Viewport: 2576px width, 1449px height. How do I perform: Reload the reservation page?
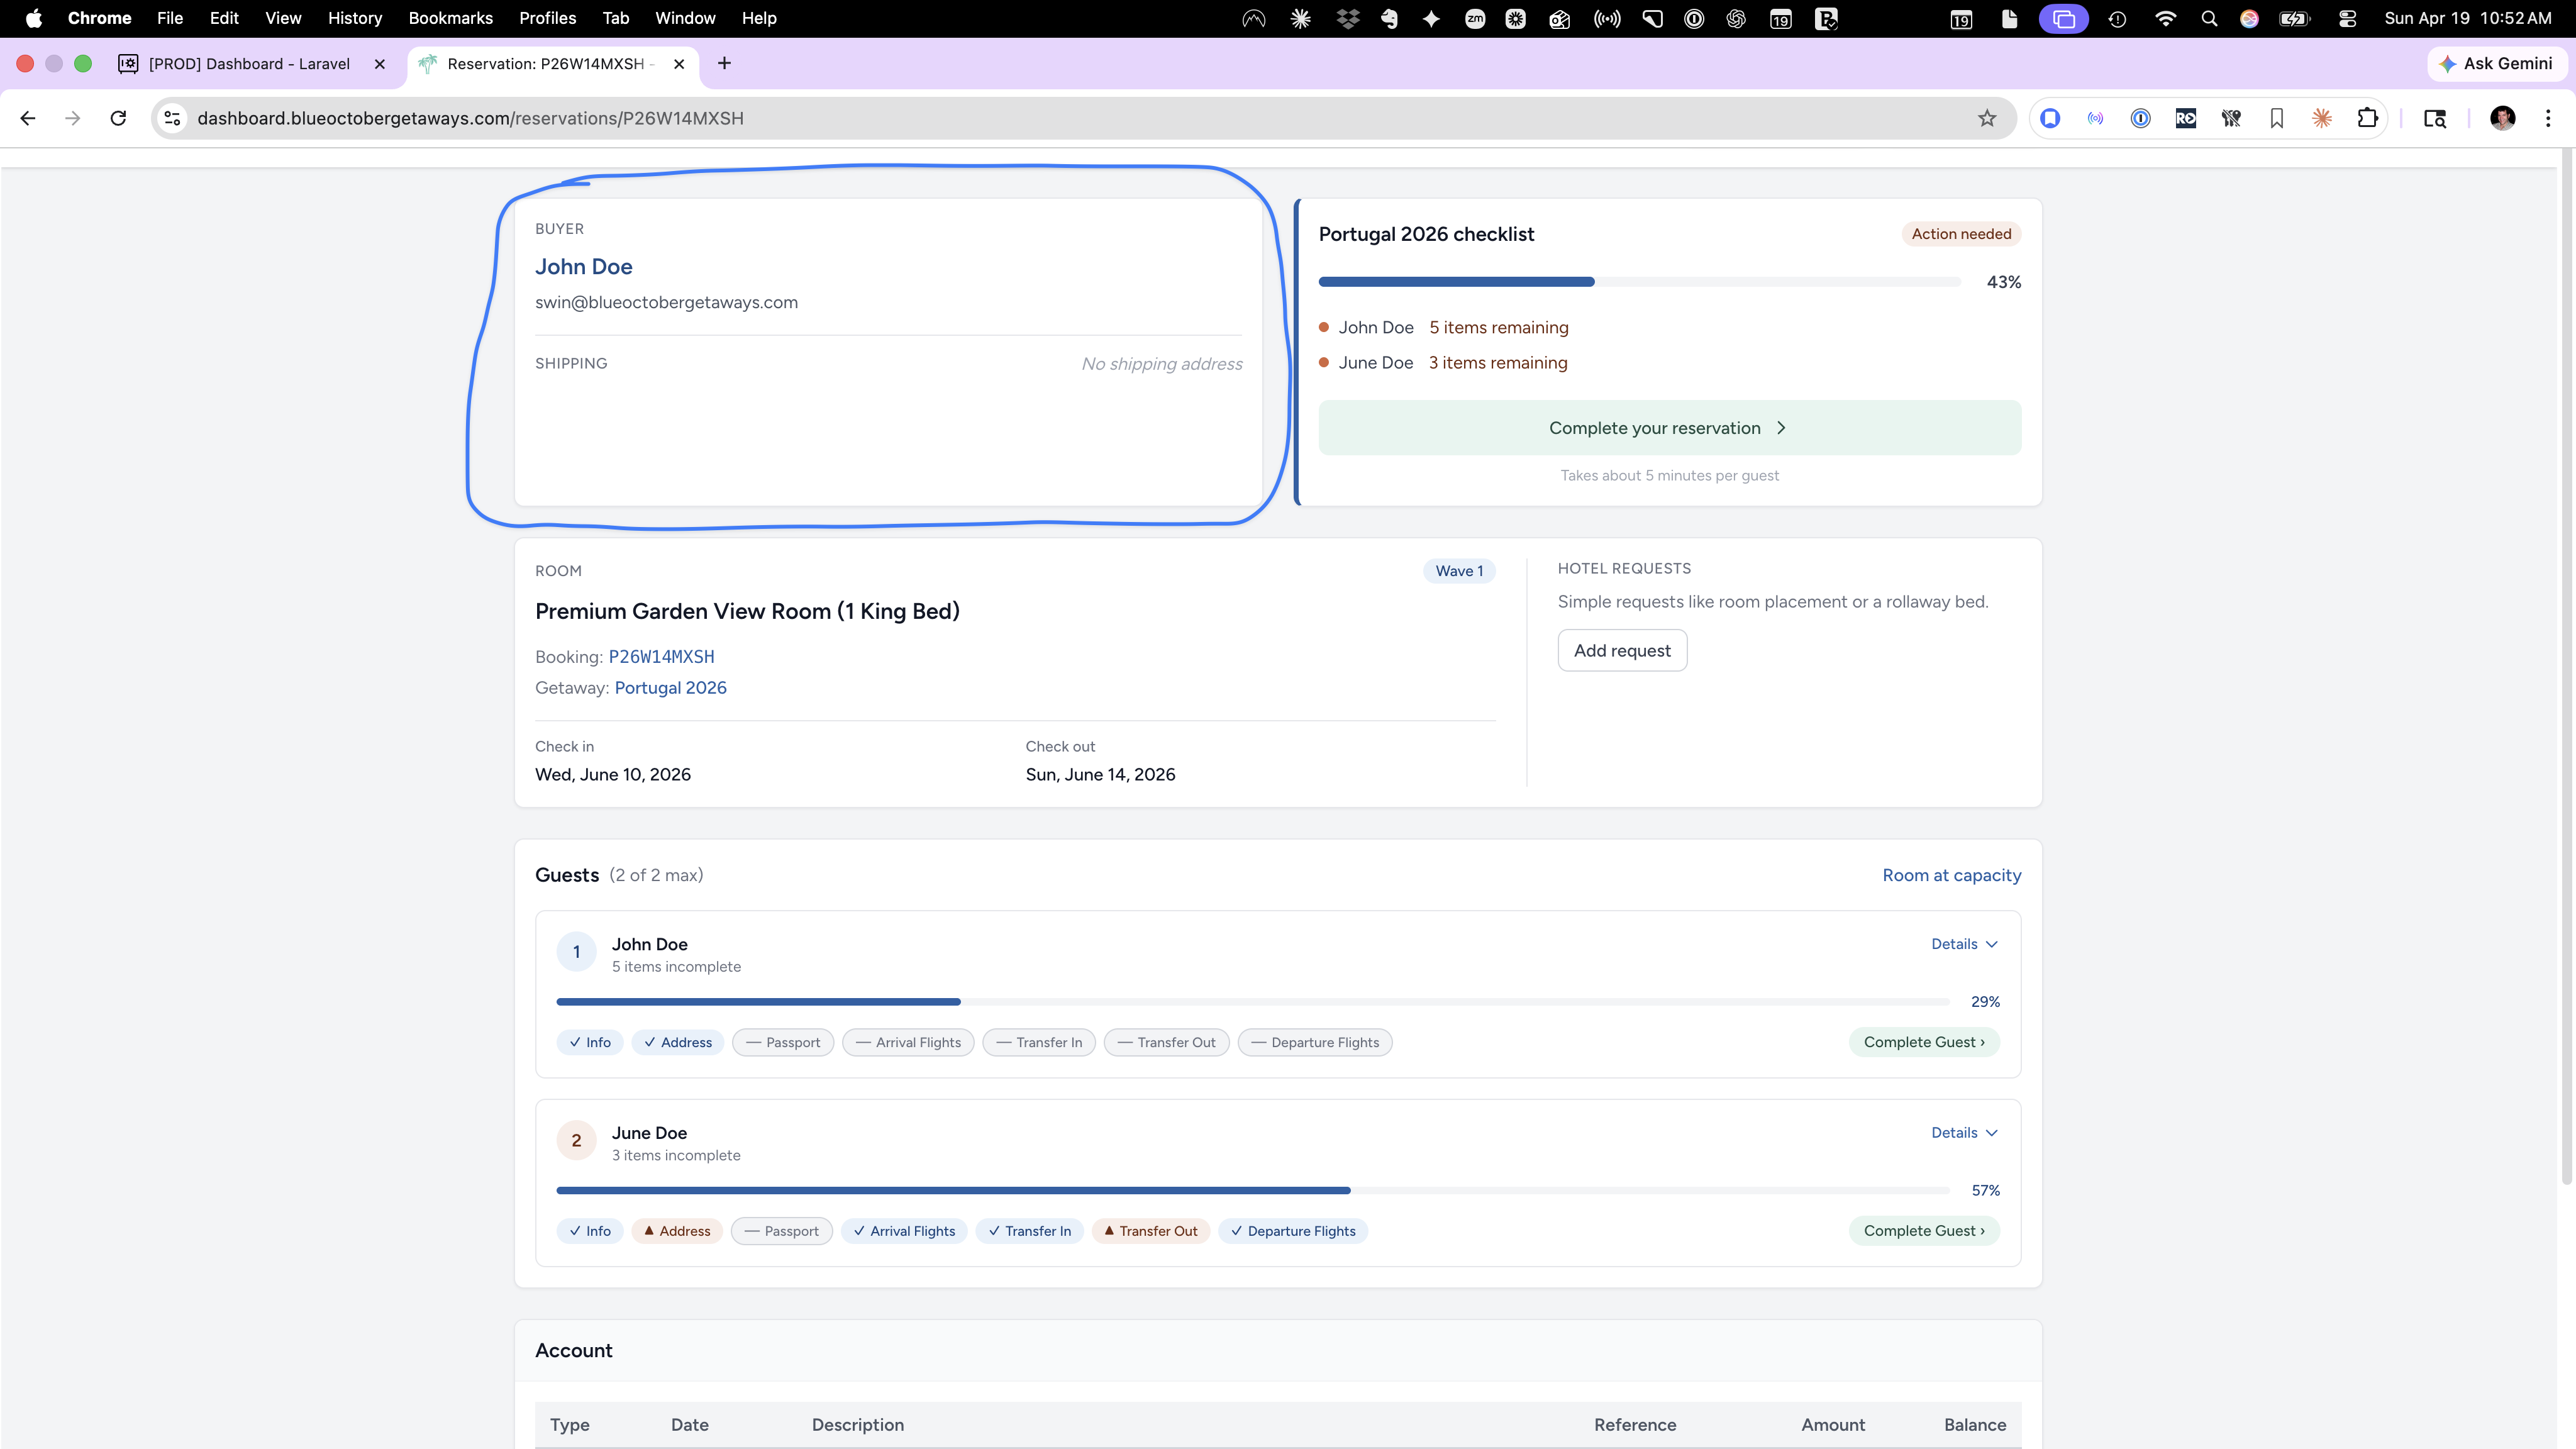point(118,118)
